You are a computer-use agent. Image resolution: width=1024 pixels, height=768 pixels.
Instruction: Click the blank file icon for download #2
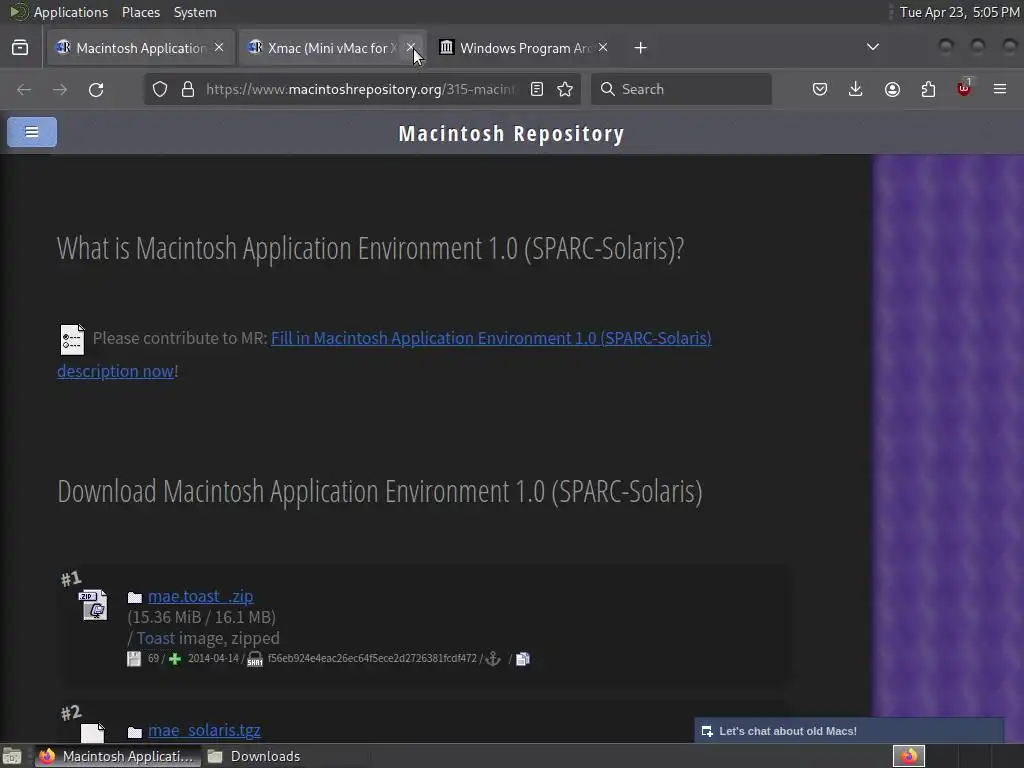point(93,733)
